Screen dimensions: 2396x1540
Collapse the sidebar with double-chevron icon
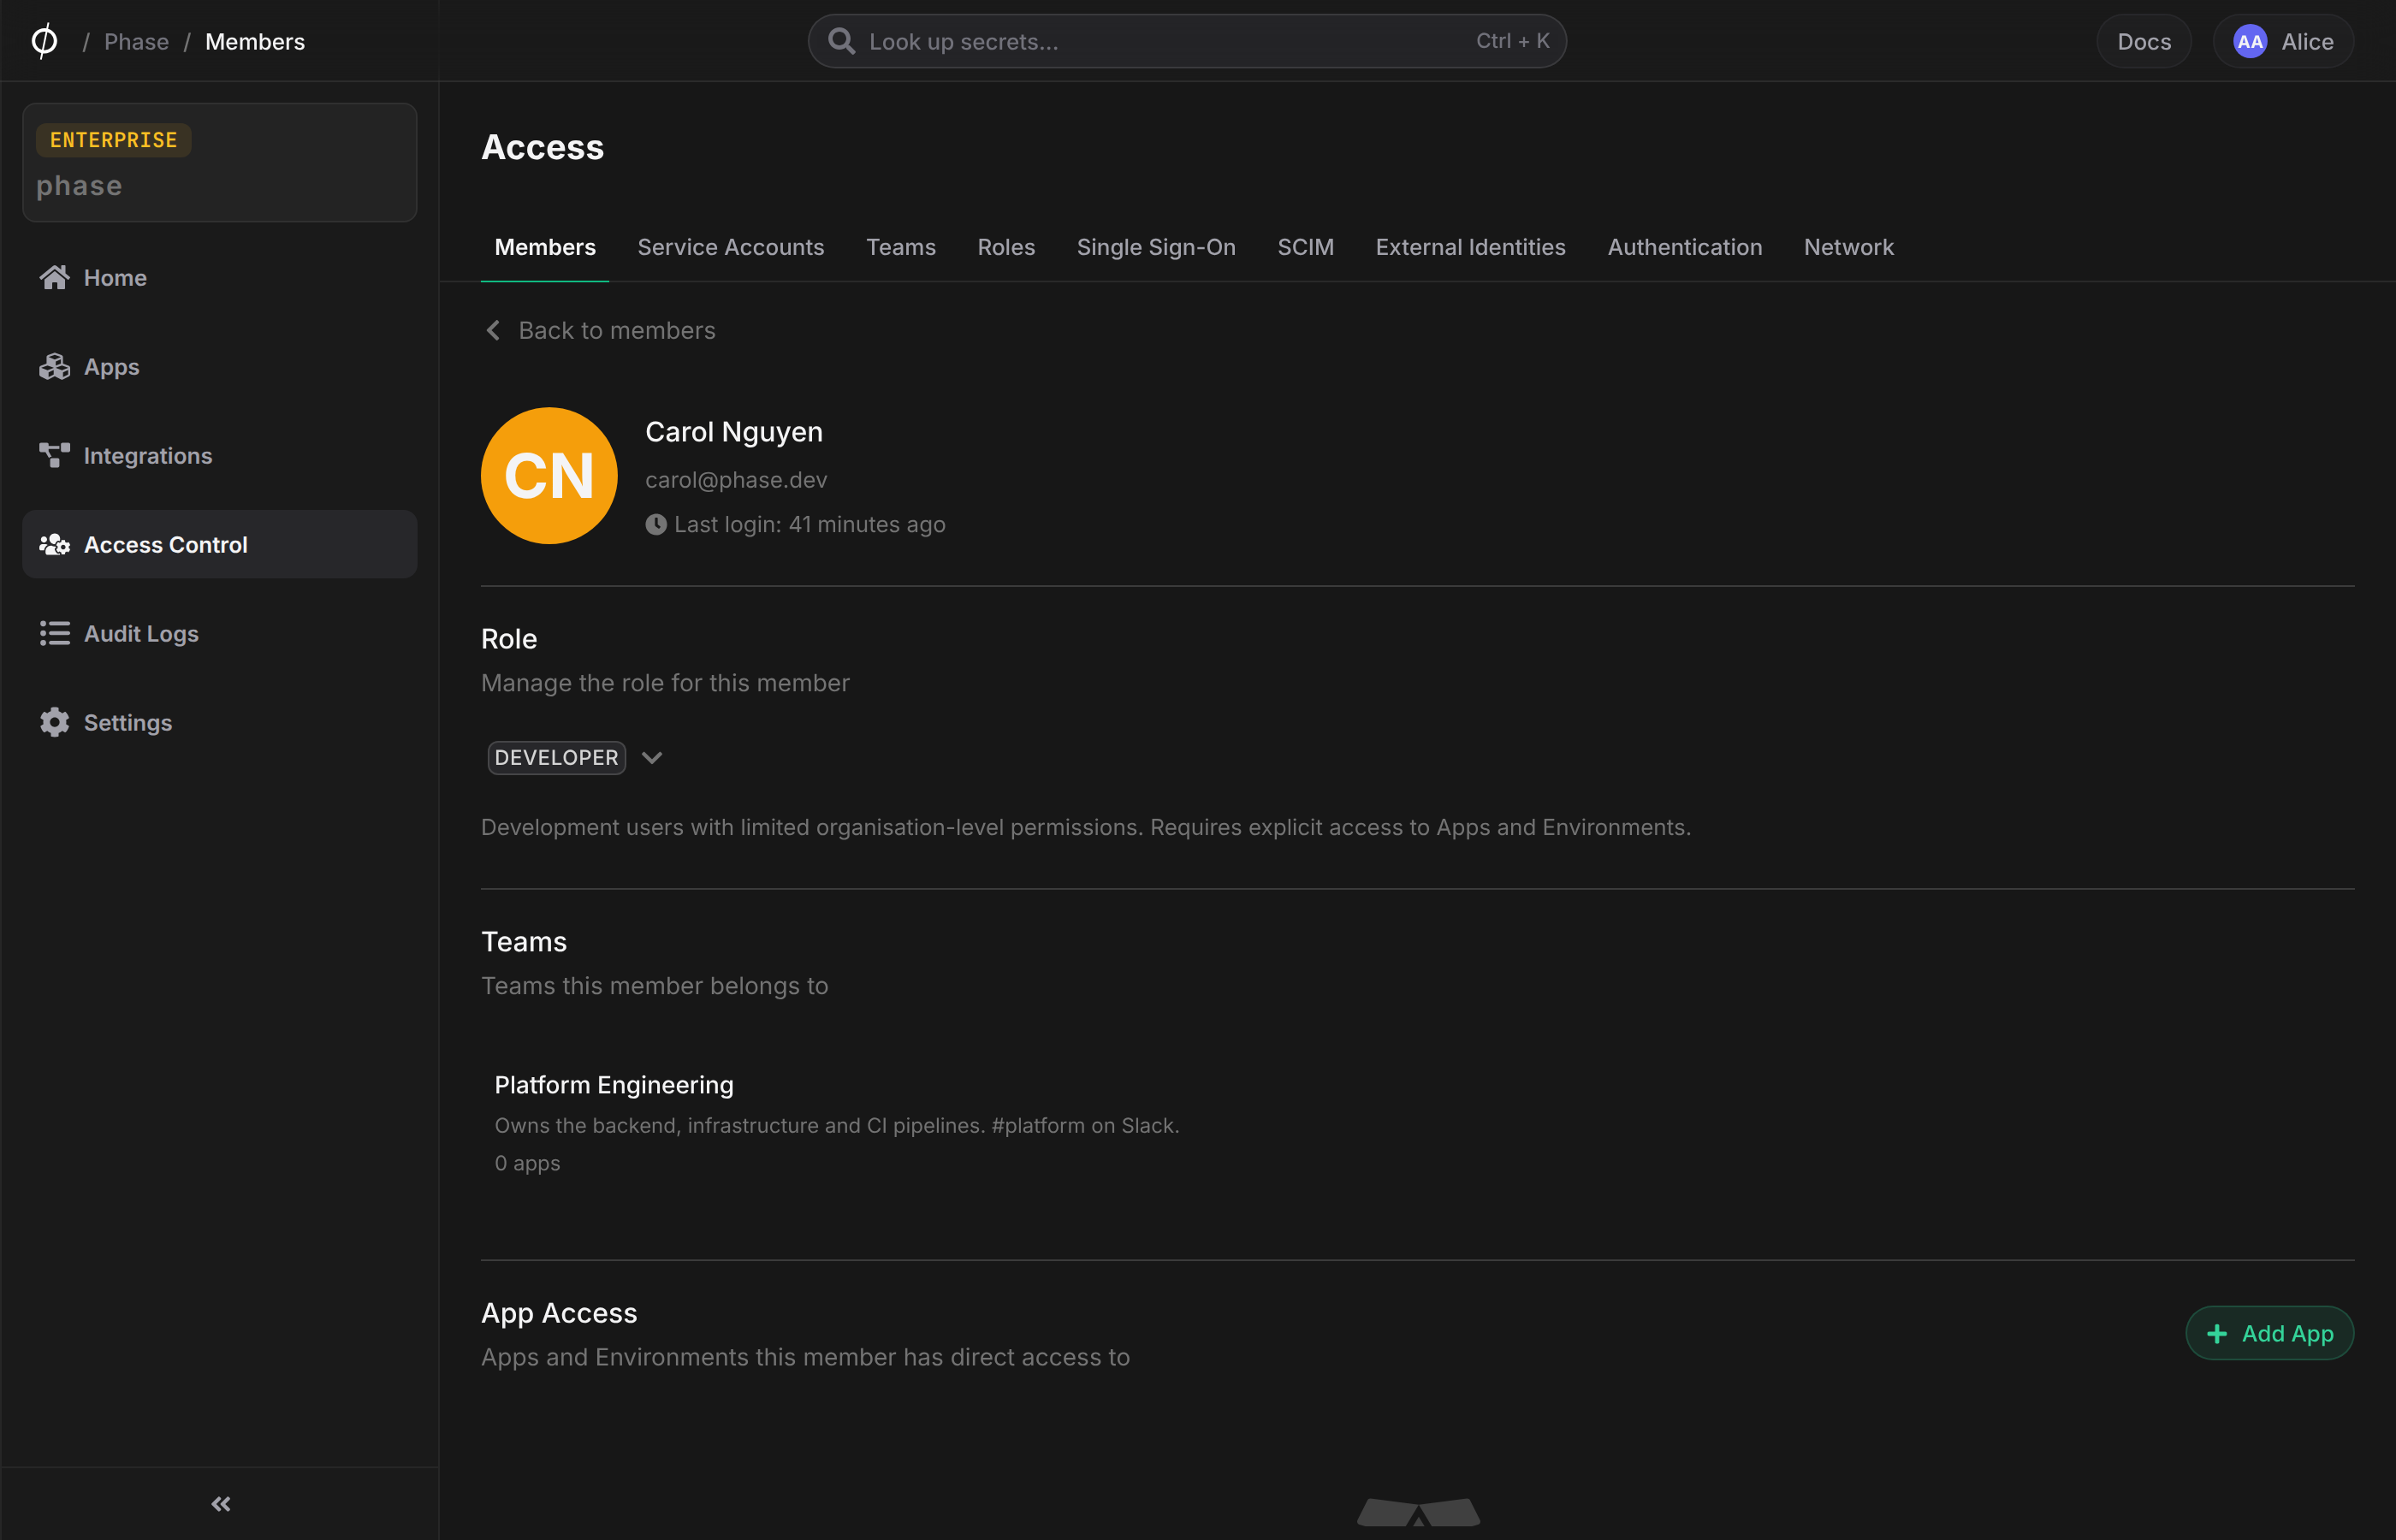(221, 1503)
